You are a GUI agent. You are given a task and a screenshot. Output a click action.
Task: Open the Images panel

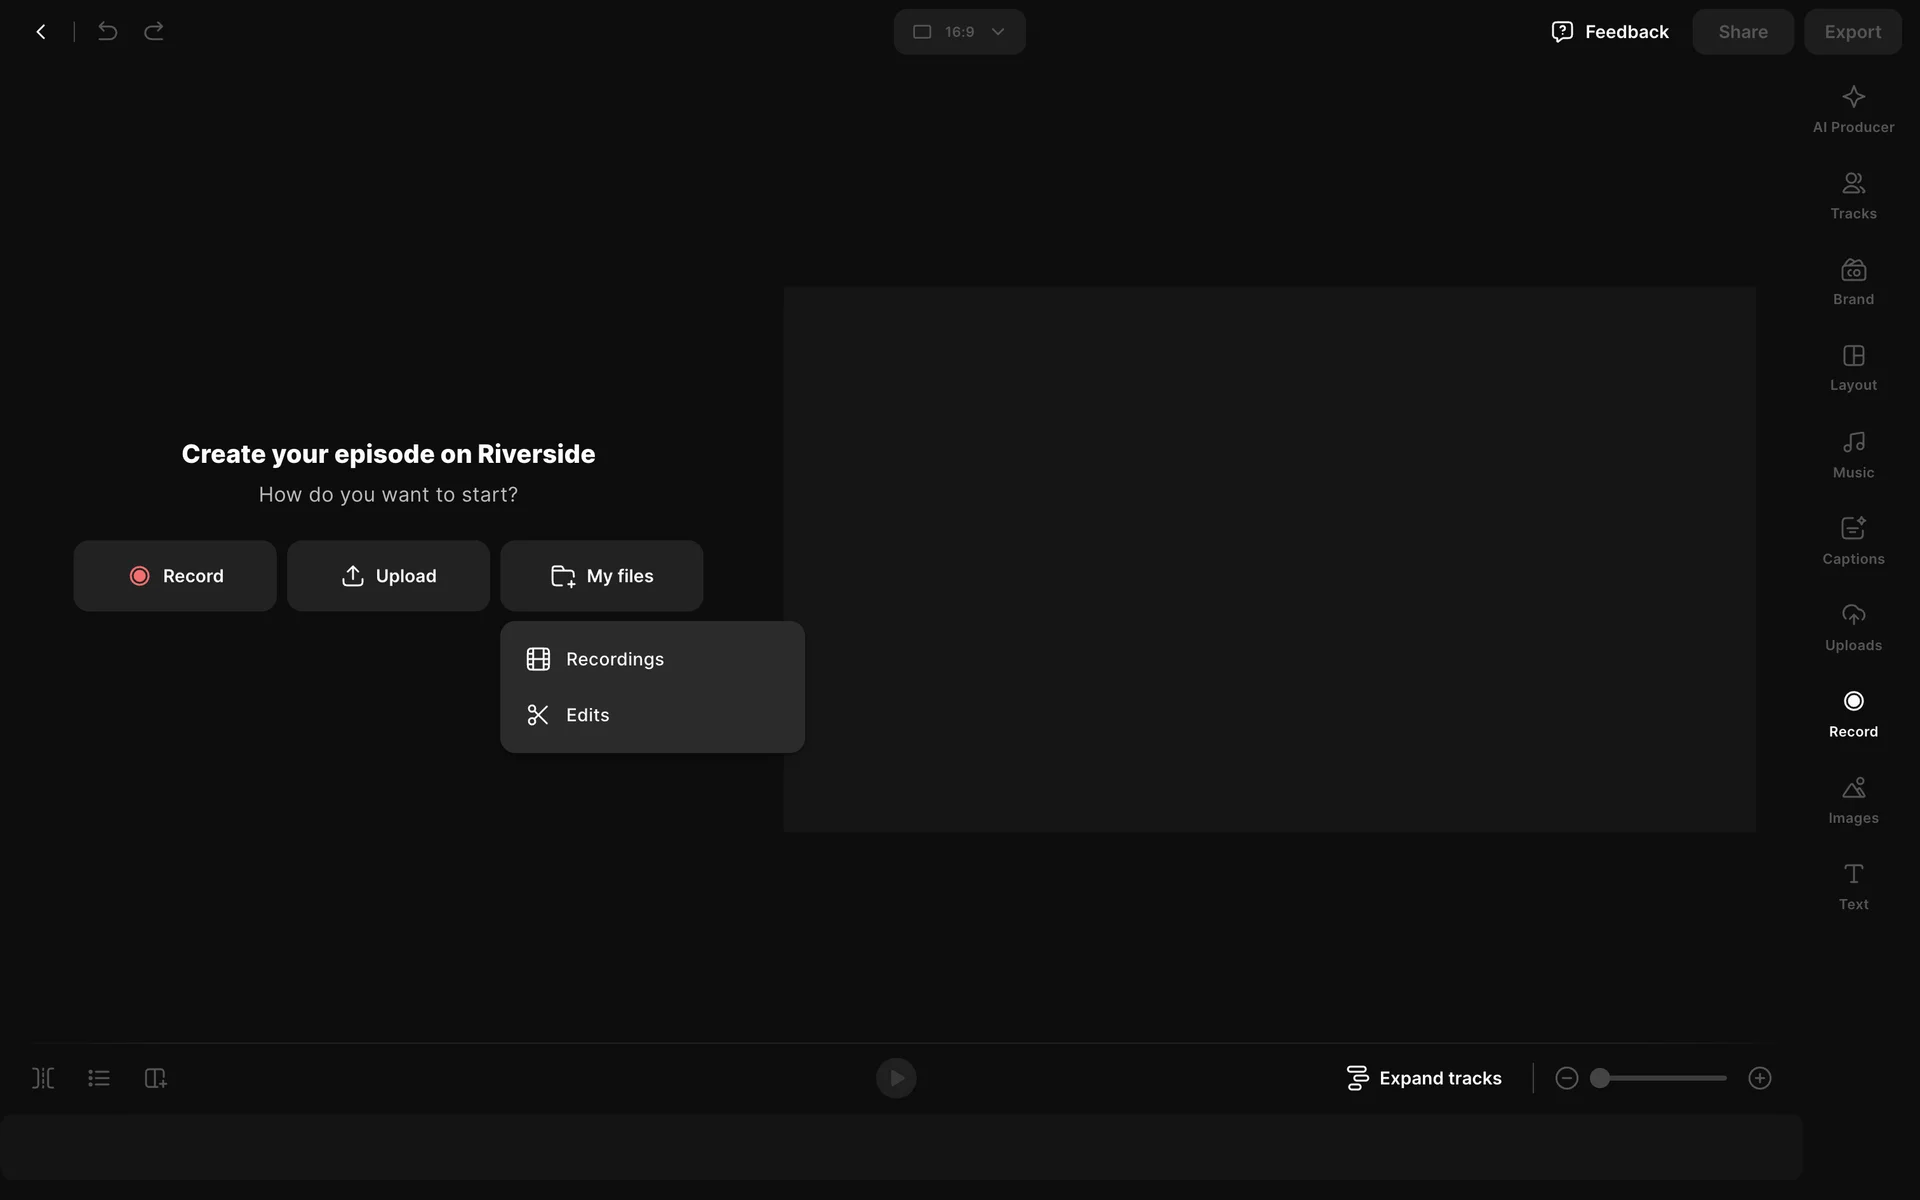coord(1853,800)
